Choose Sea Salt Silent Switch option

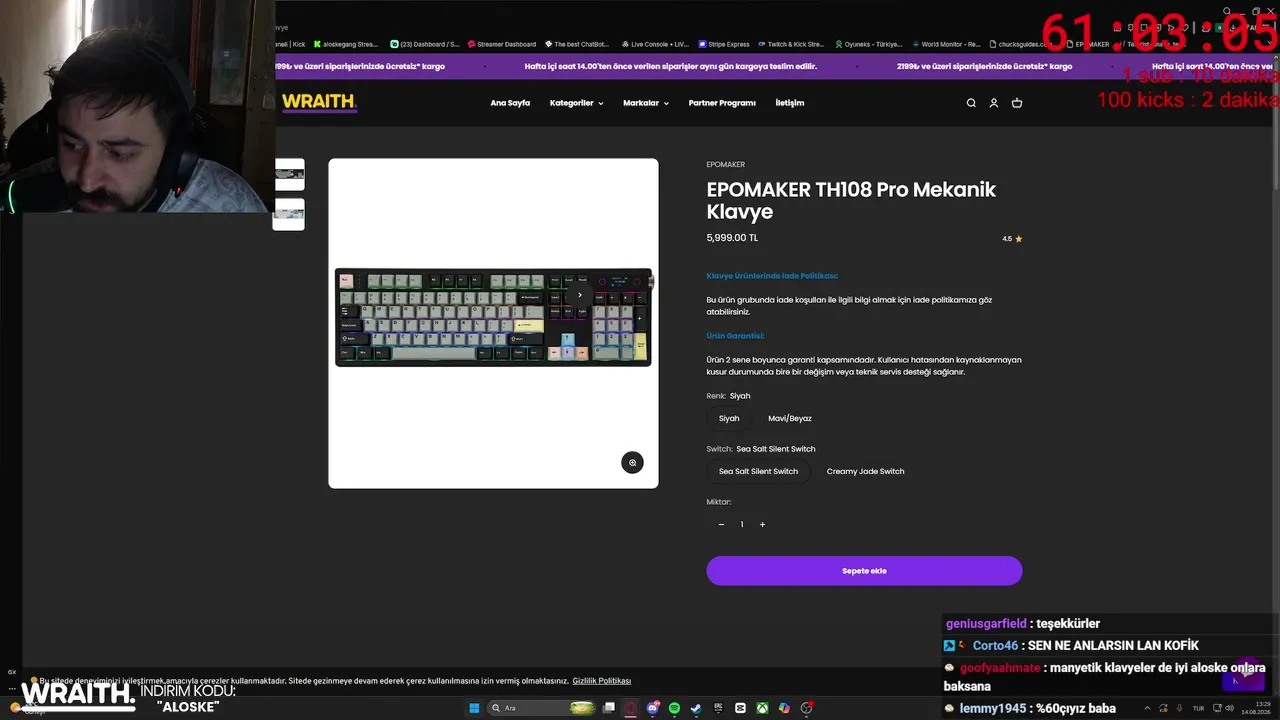click(x=758, y=472)
